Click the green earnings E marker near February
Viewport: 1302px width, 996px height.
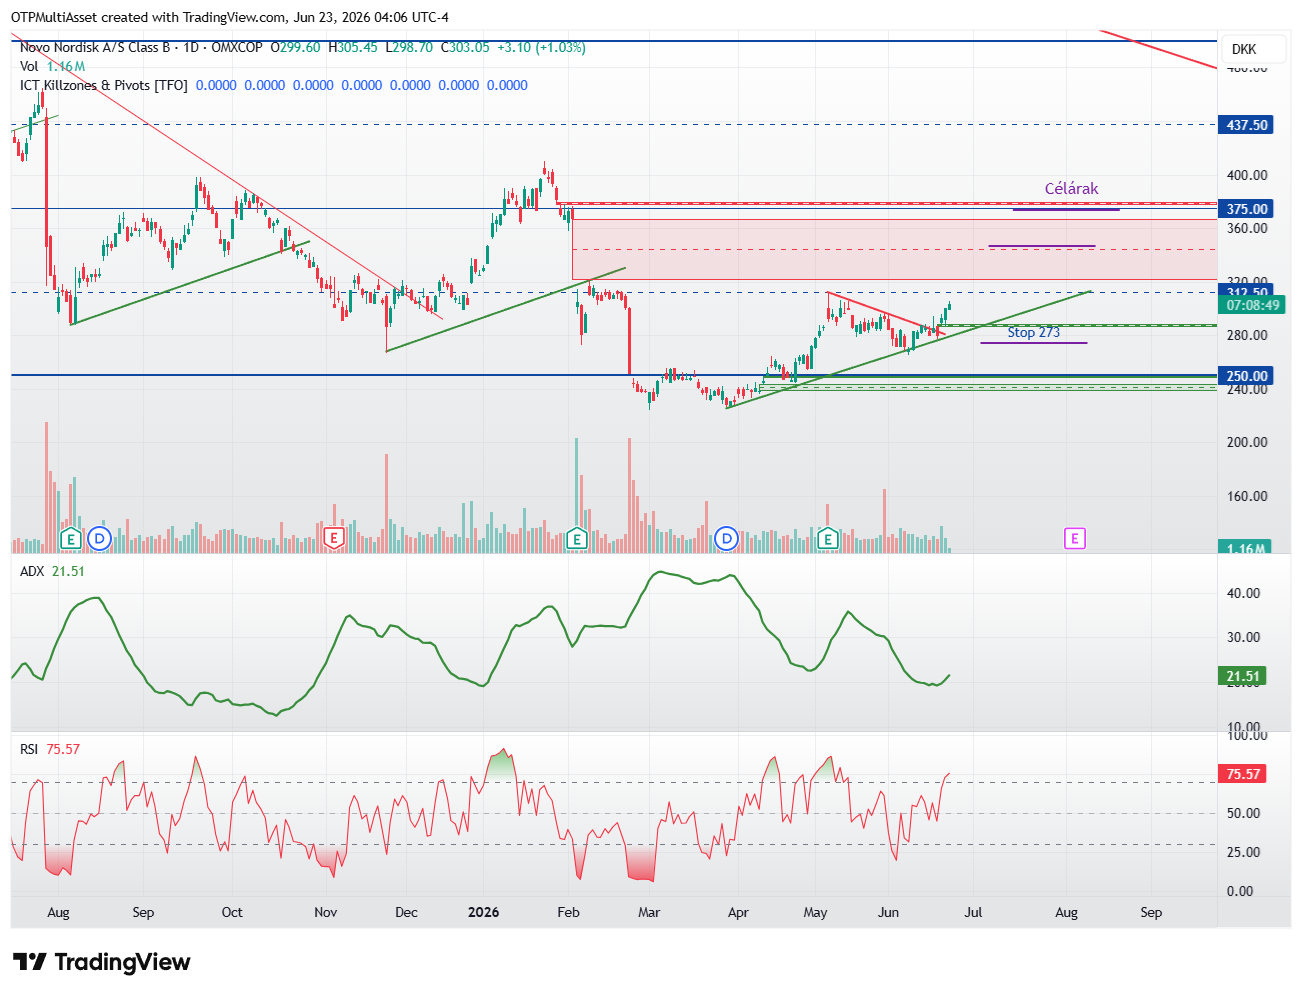pos(576,539)
